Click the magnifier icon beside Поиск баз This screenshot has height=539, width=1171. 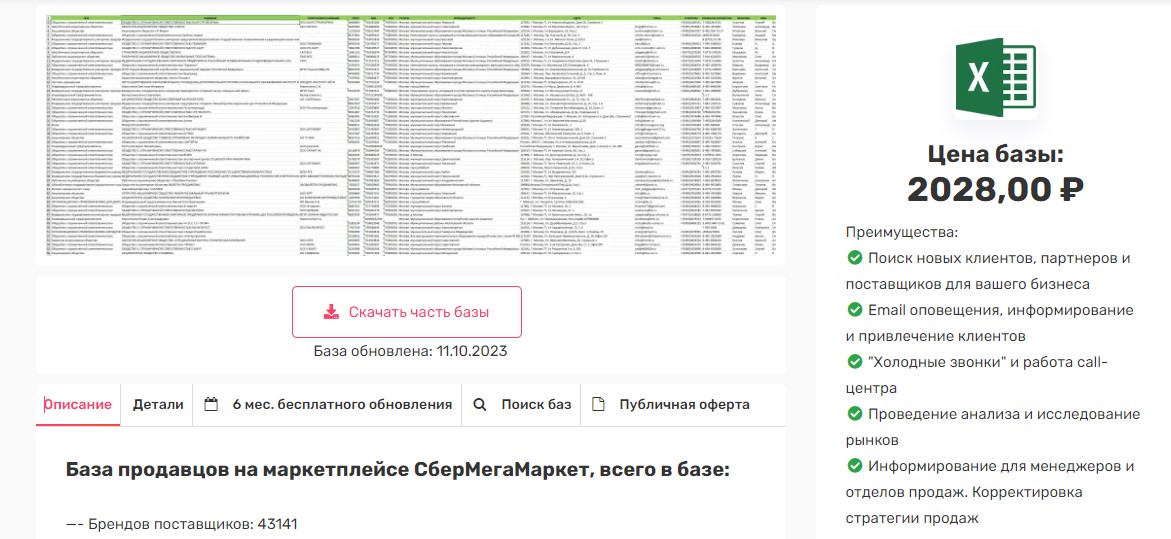[479, 405]
